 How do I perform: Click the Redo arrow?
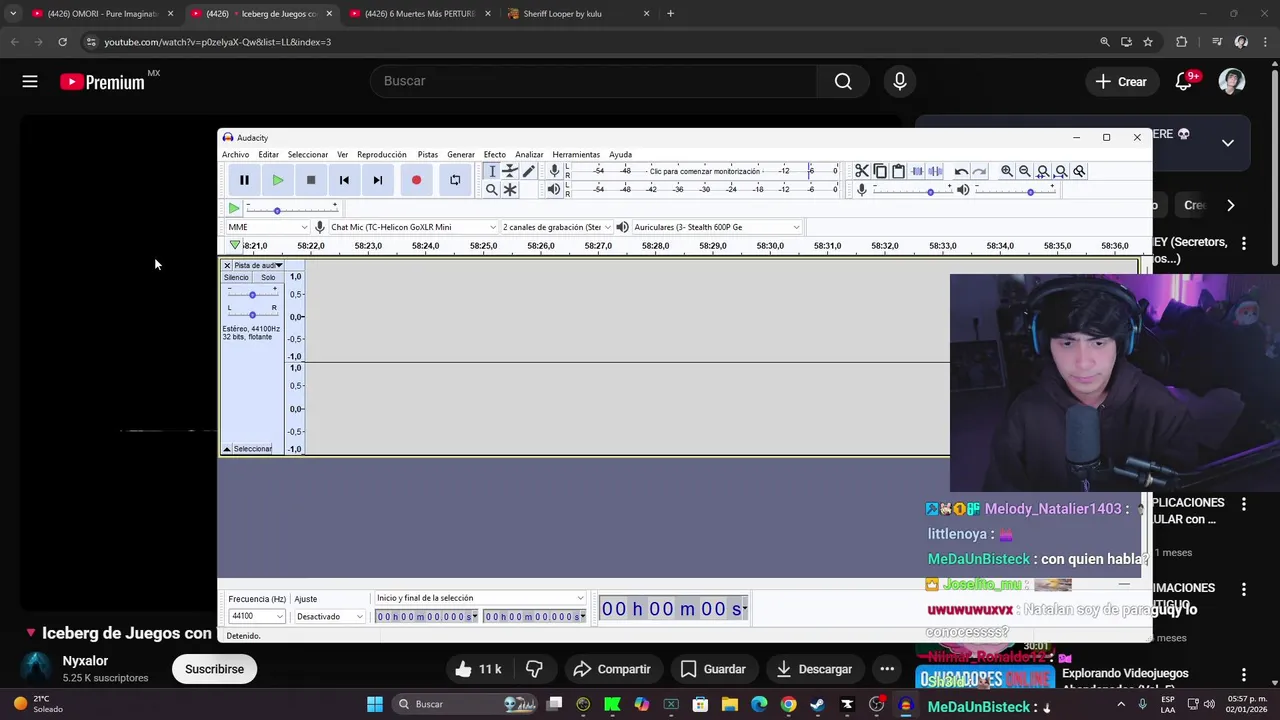tap(979, 171)
